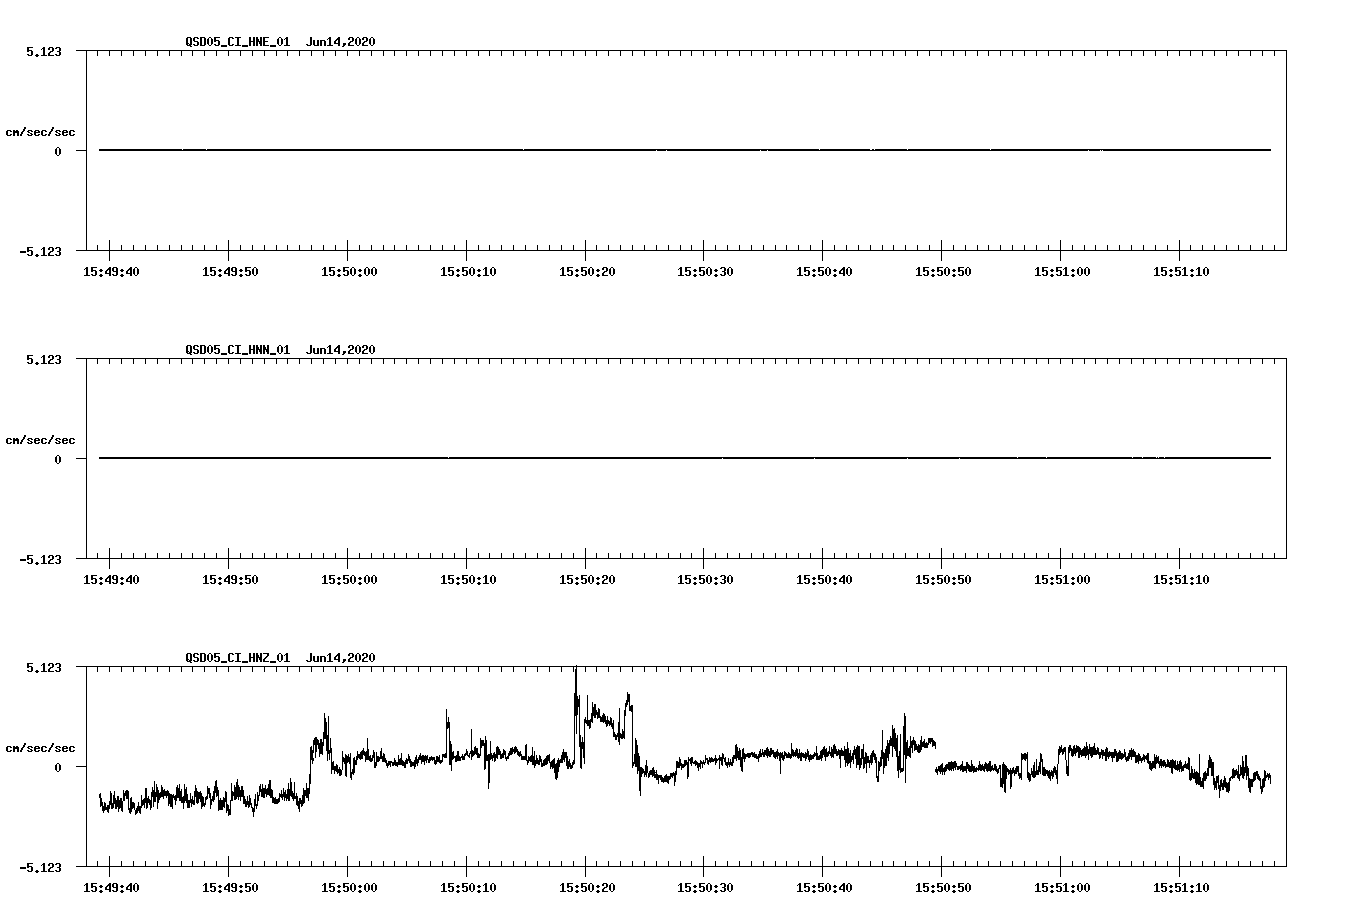The height and width of the screenshot is (924, 1358).
Task: Select the 15:49:50 time label under HNE plot
Action: tap(230, 271)
